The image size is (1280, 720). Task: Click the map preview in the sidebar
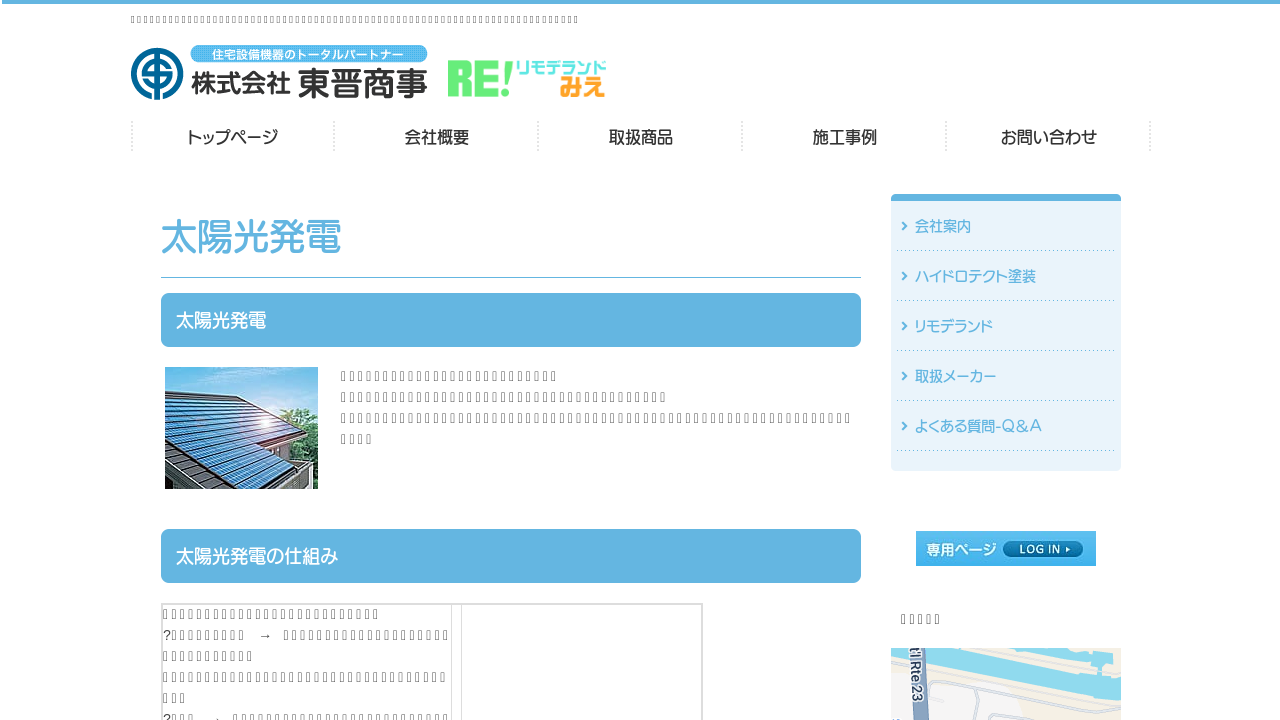coord(1005,684)
